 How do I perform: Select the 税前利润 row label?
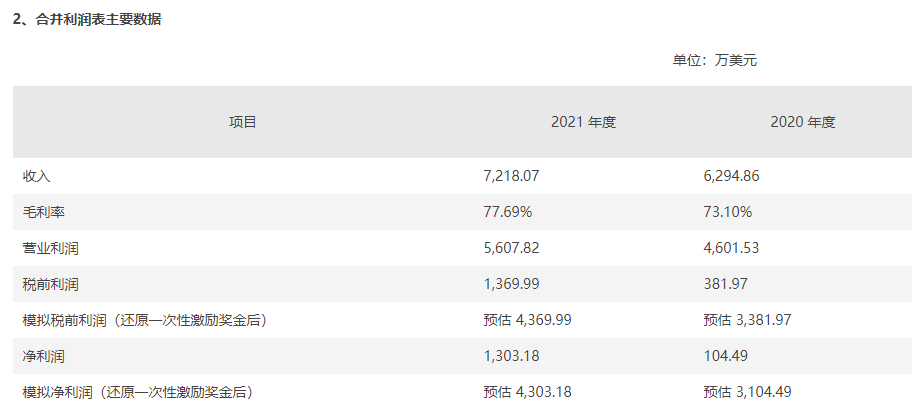pos(51,284)
